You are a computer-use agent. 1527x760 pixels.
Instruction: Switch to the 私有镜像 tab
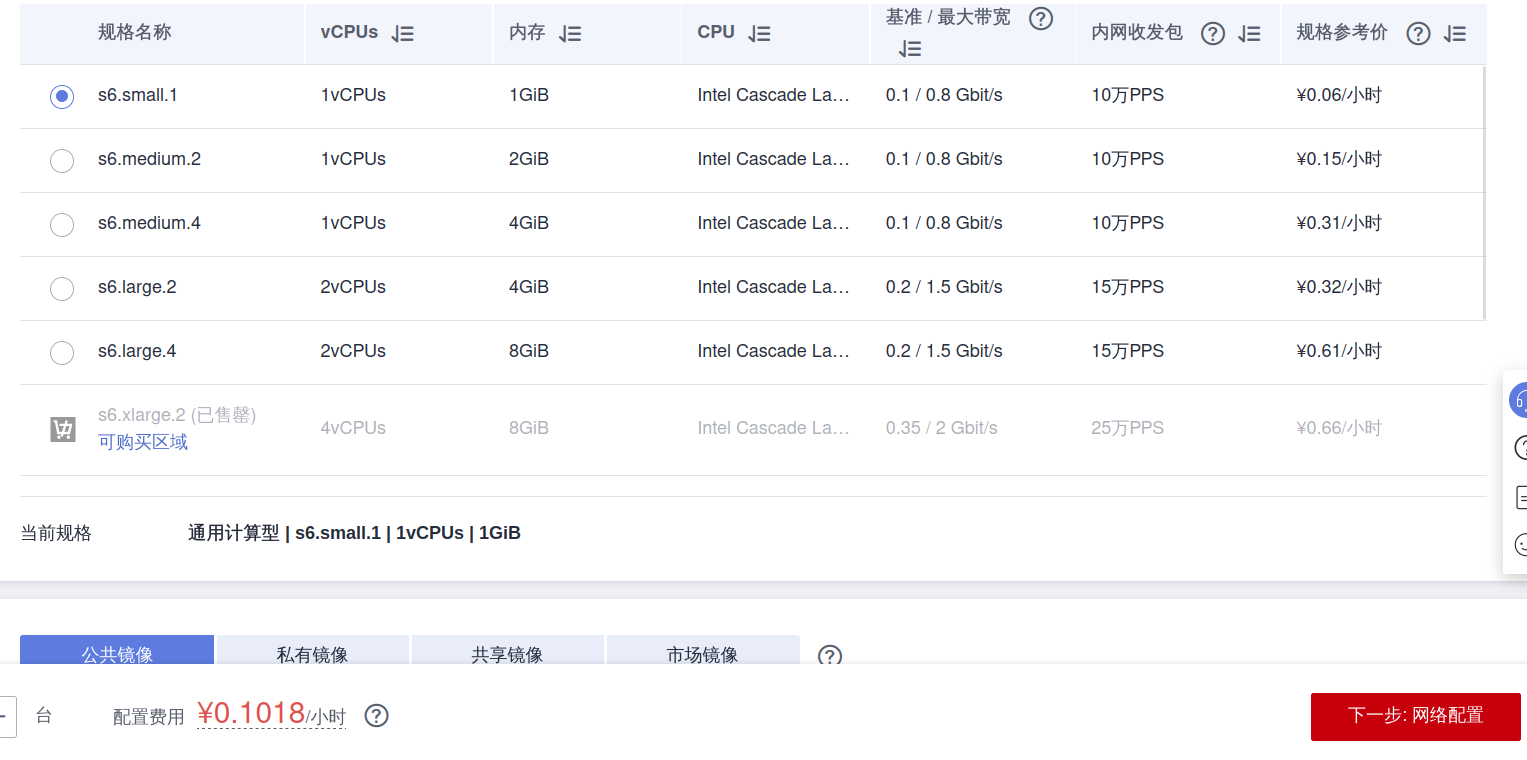click(312, 654)
